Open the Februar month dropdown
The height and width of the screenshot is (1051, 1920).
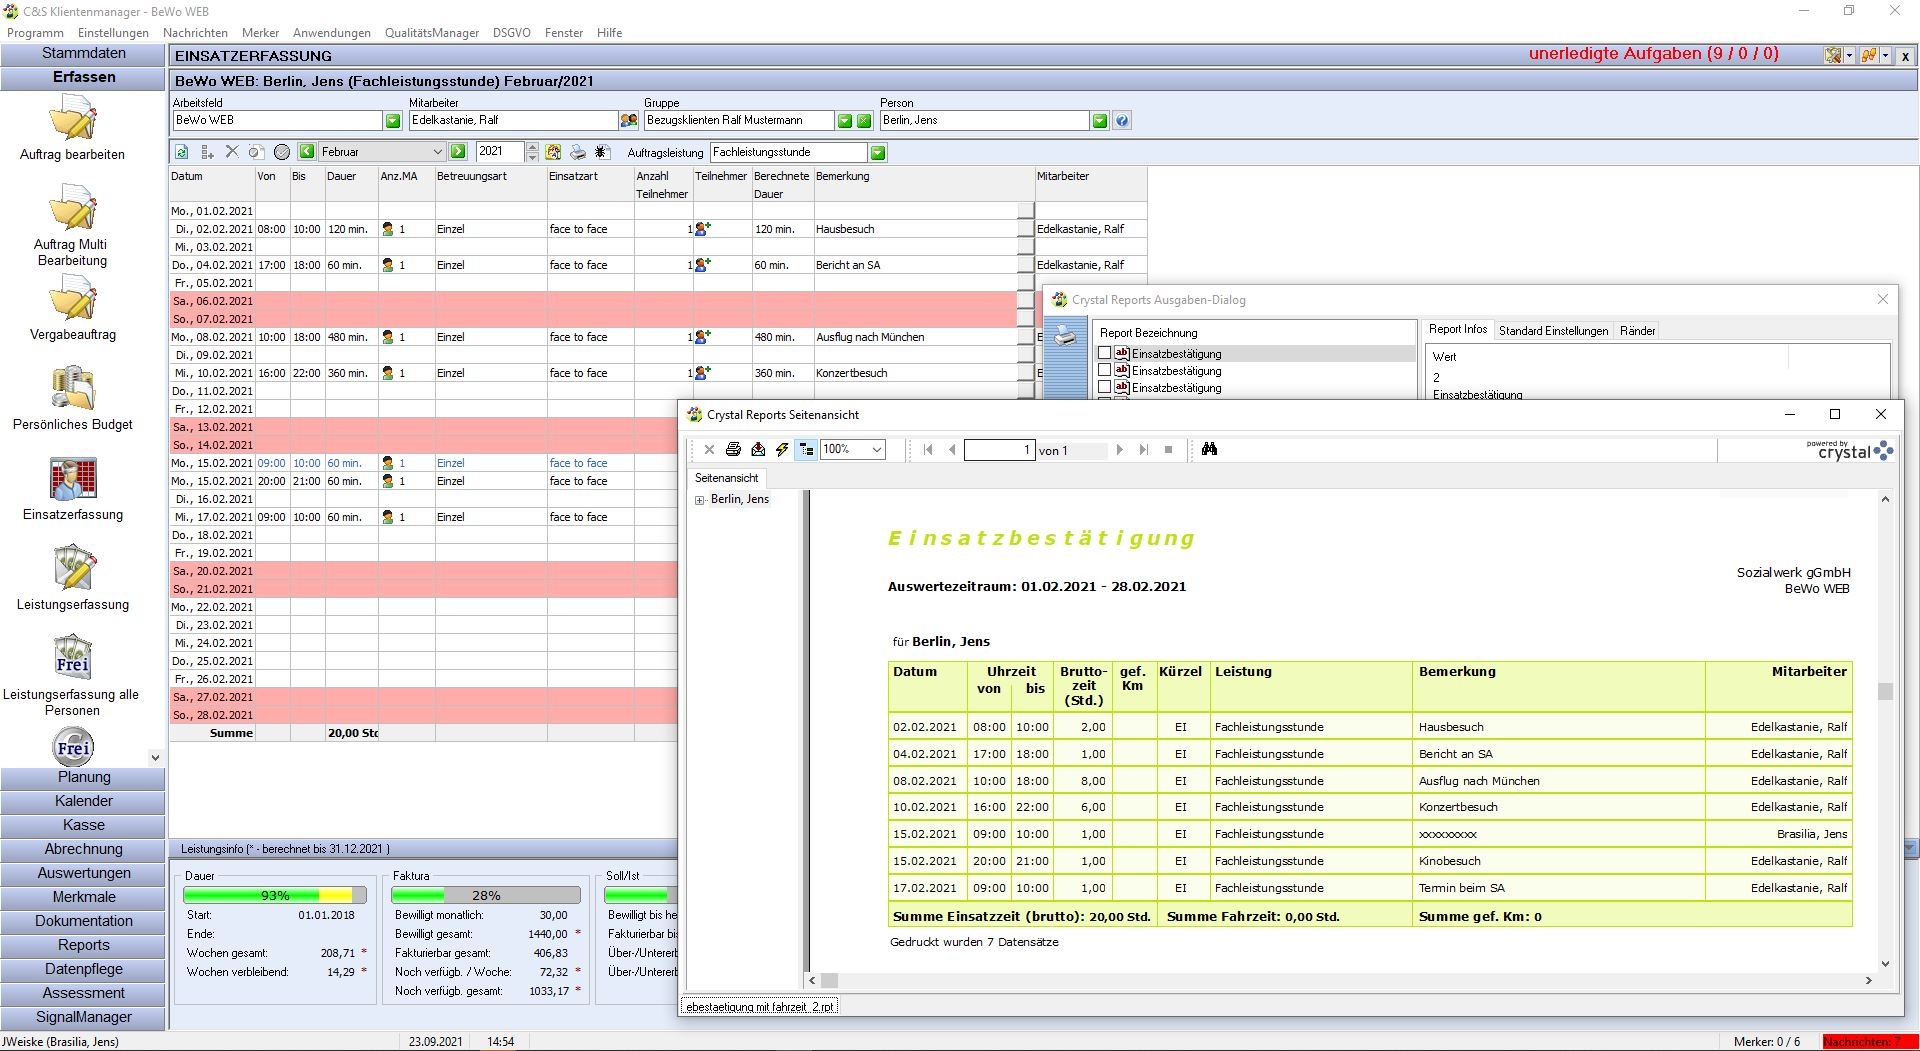click(437, 152)
